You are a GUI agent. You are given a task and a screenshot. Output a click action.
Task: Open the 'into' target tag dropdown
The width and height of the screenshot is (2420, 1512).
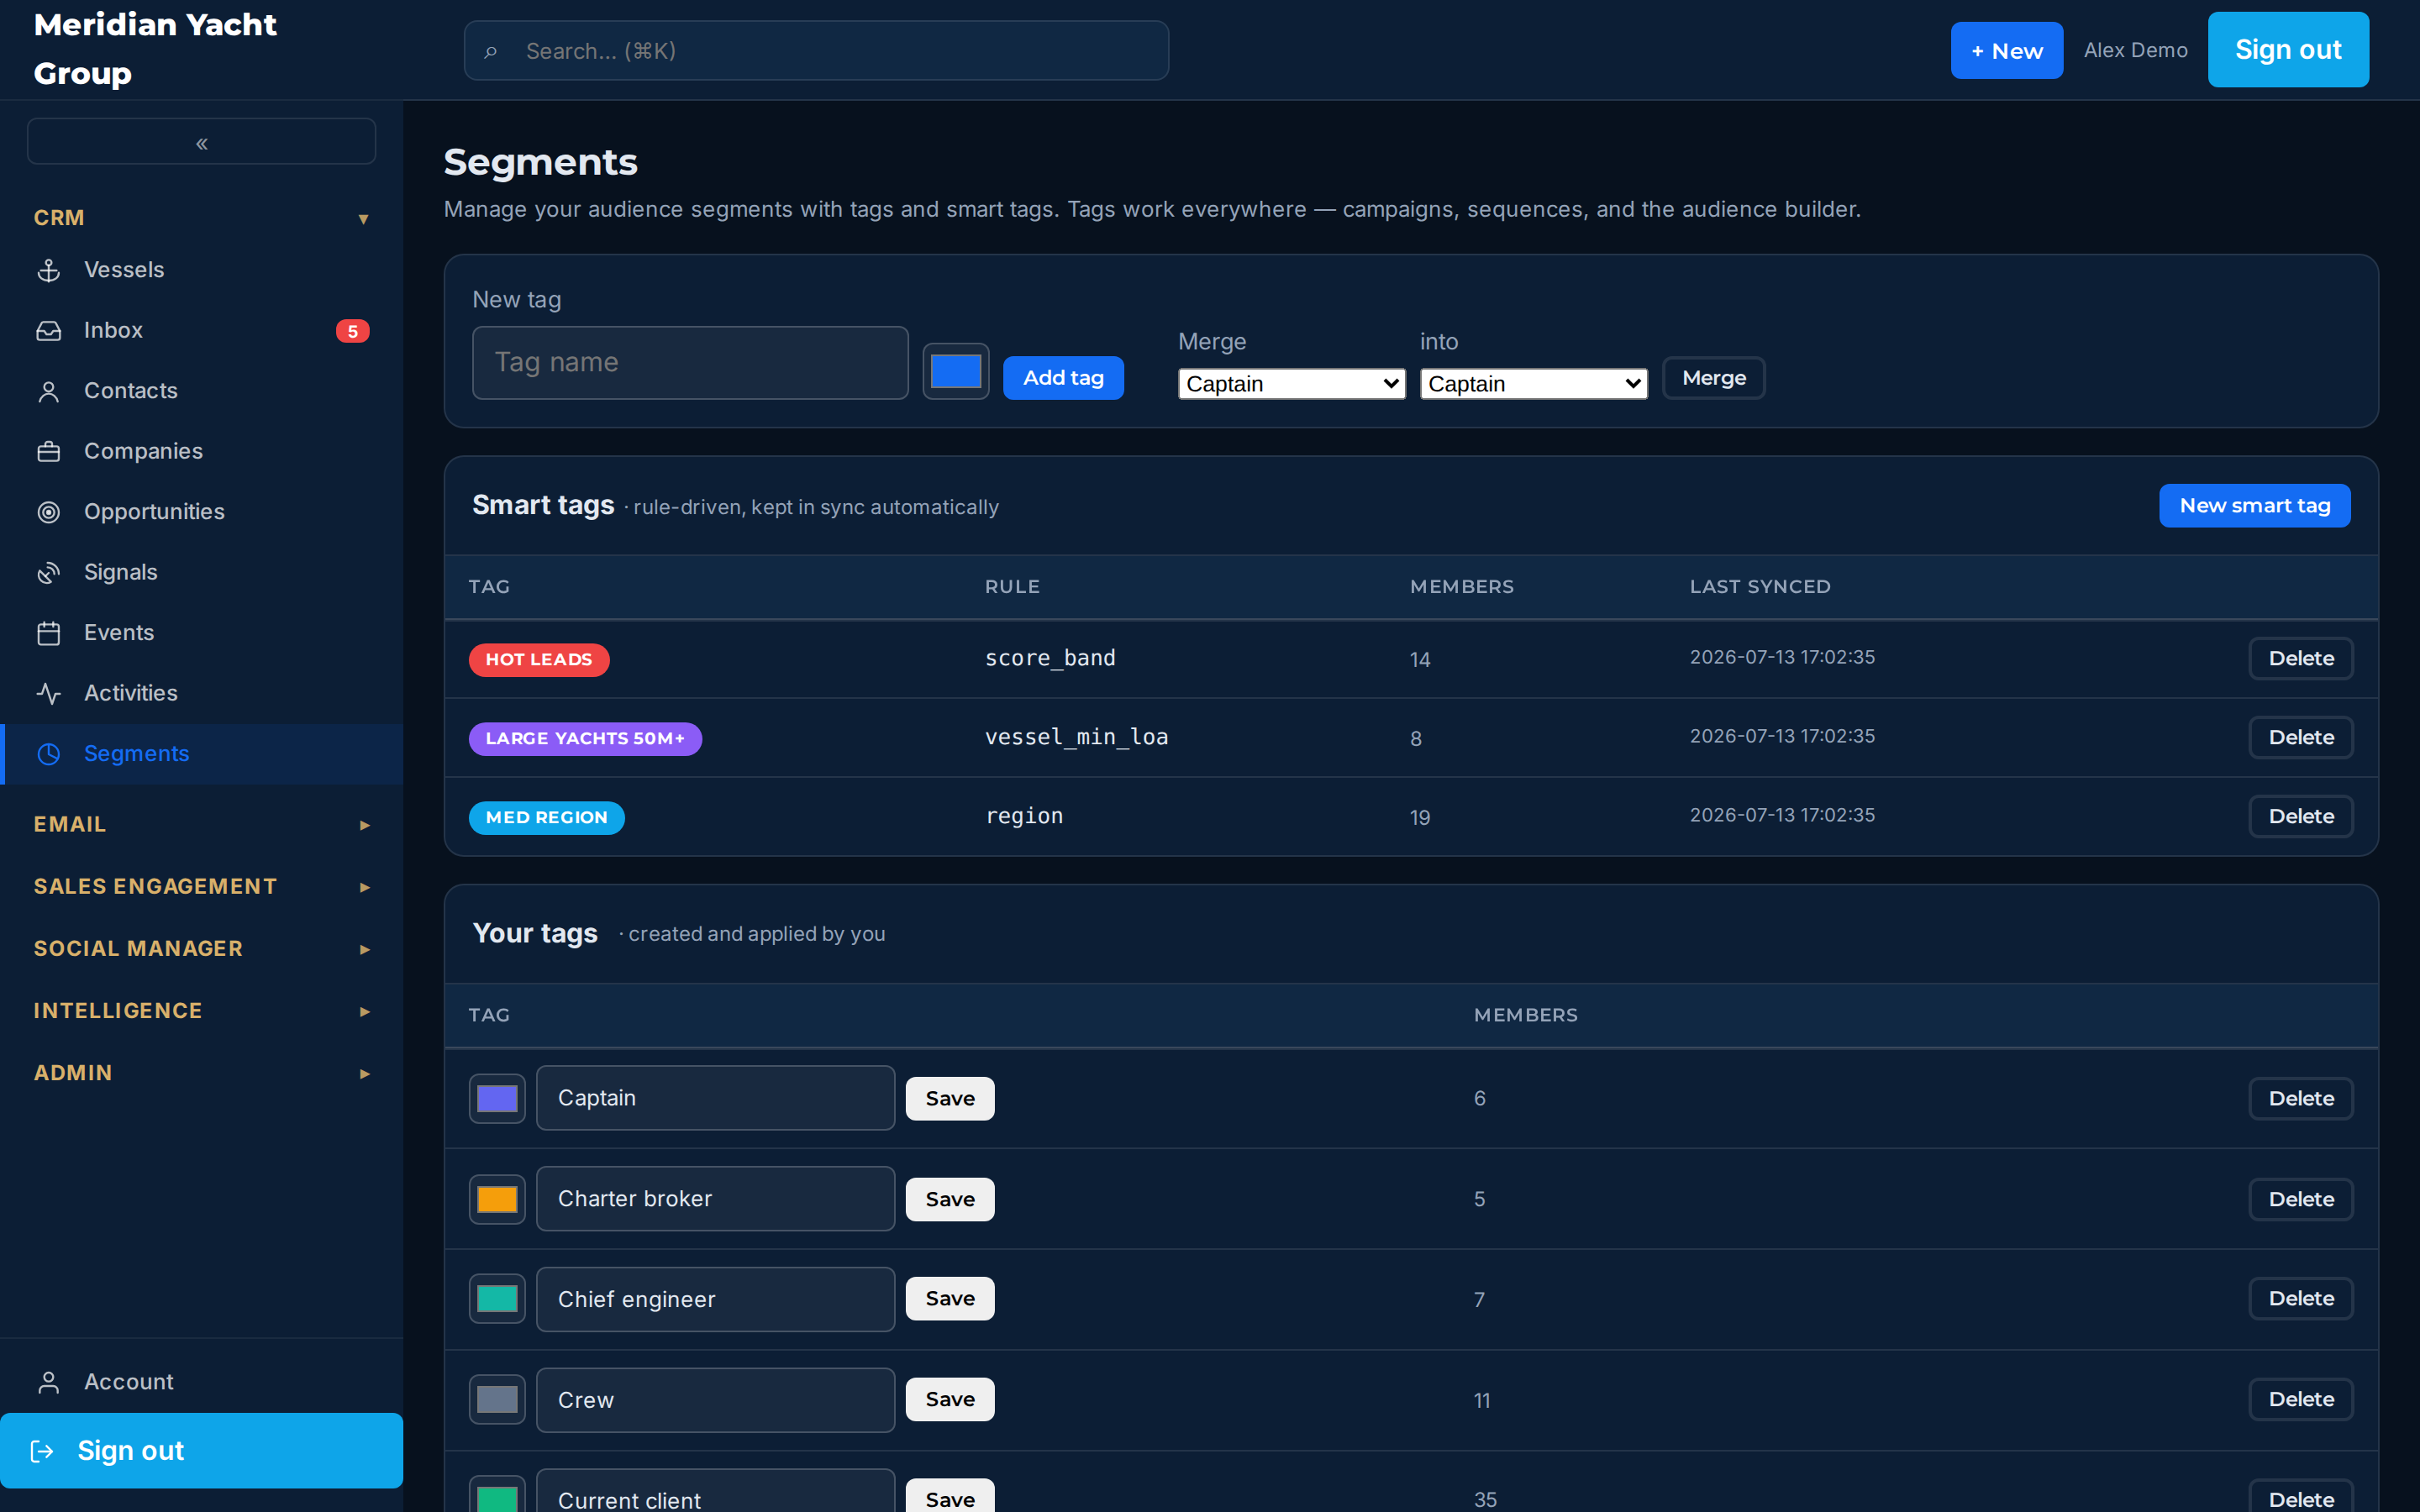[x=1534, y=384]
